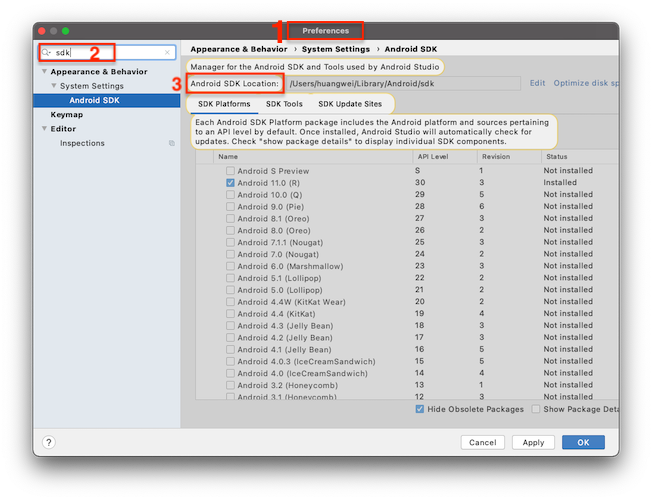Collapse the Editor section
This screenshot has height=500, width=652.
(x=45, y=129)
